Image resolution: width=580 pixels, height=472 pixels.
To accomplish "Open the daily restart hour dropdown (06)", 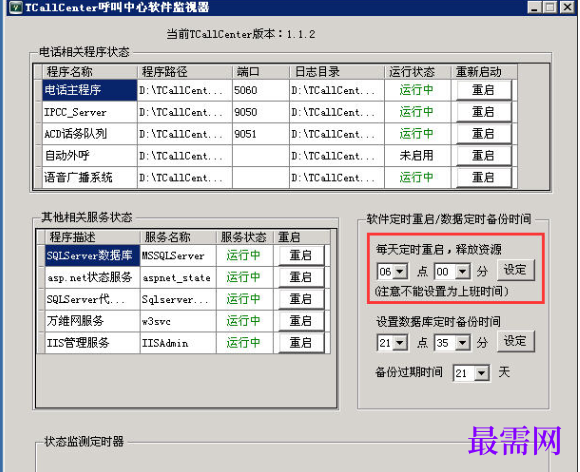I will pyautogui.click(x=400, y=272).
